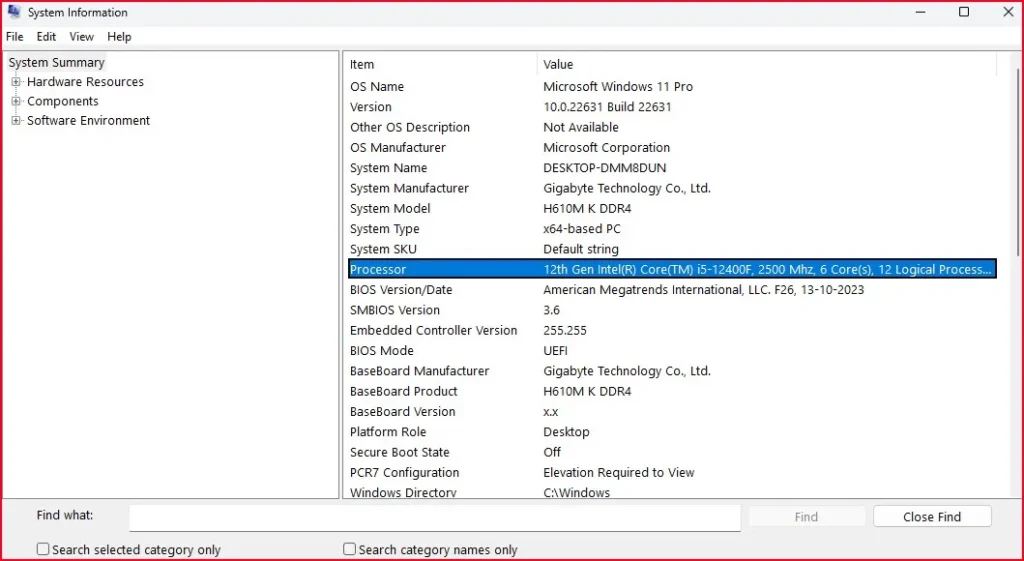The image size is (1024, 561).
Task: Select the System Name row
Action: click(673, 168)
